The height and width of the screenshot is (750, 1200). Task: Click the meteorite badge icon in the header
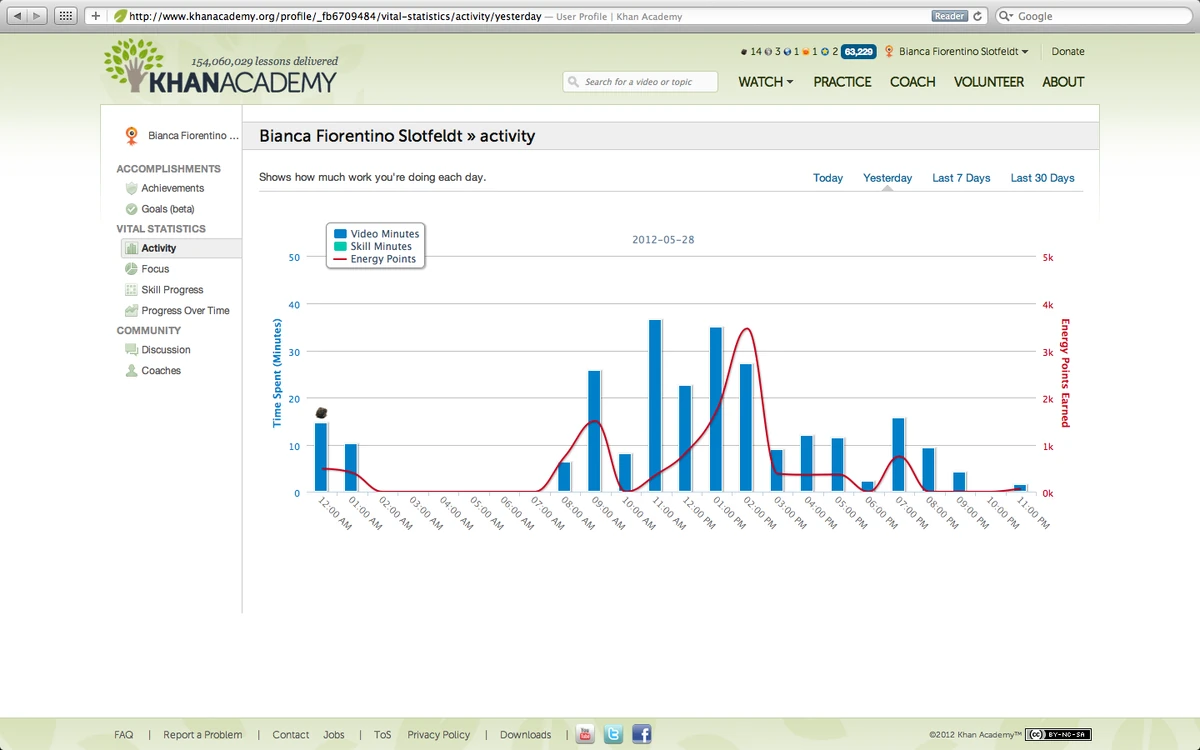tap(742, 51)
